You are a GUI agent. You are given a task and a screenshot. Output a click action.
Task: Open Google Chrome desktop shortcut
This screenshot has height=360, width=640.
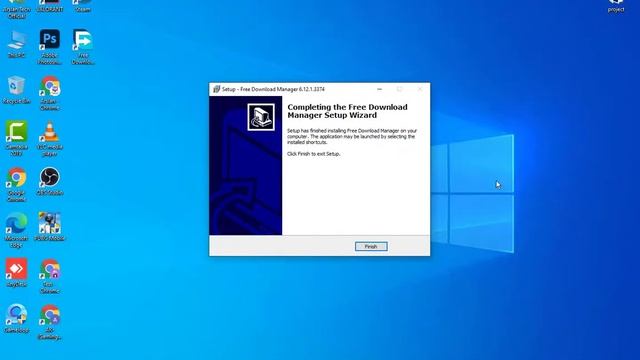[16, 184]
